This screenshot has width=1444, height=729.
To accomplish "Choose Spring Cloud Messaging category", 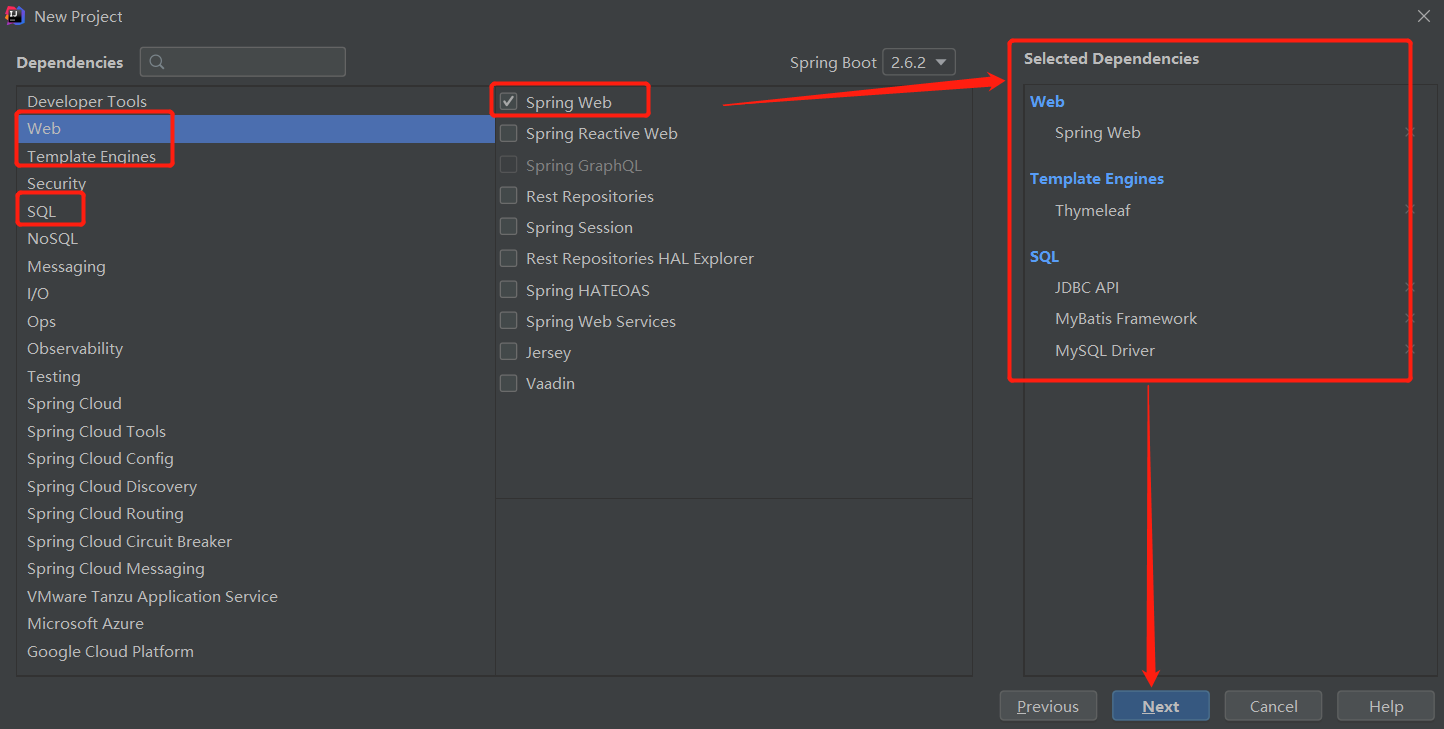I will pos(256,569).
